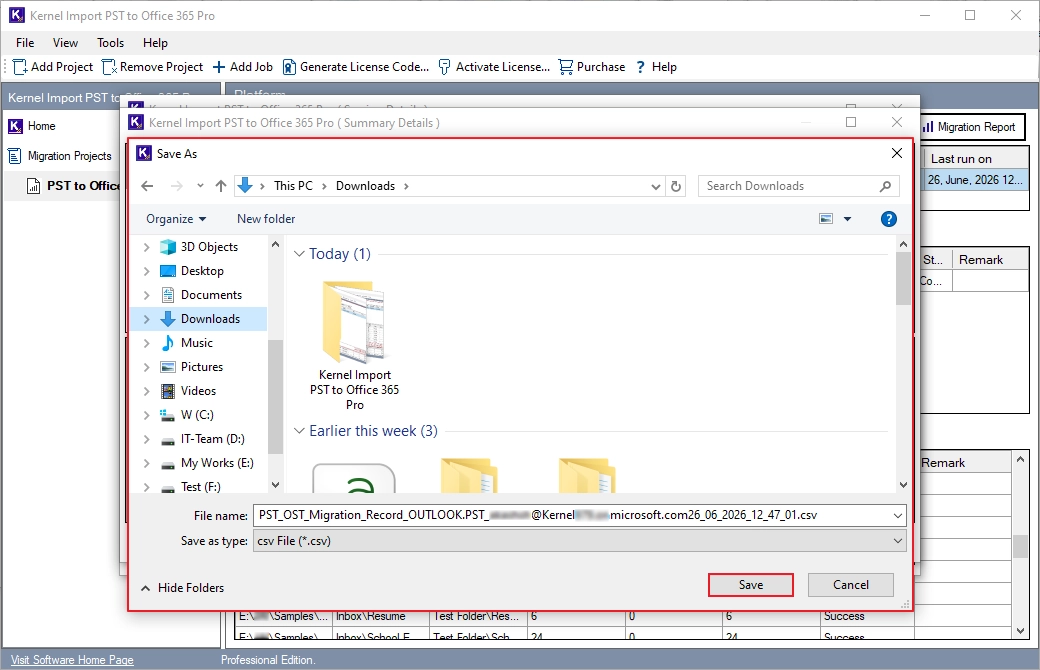
Task: Collapse Today (1) group
Action: pos(299,254)
